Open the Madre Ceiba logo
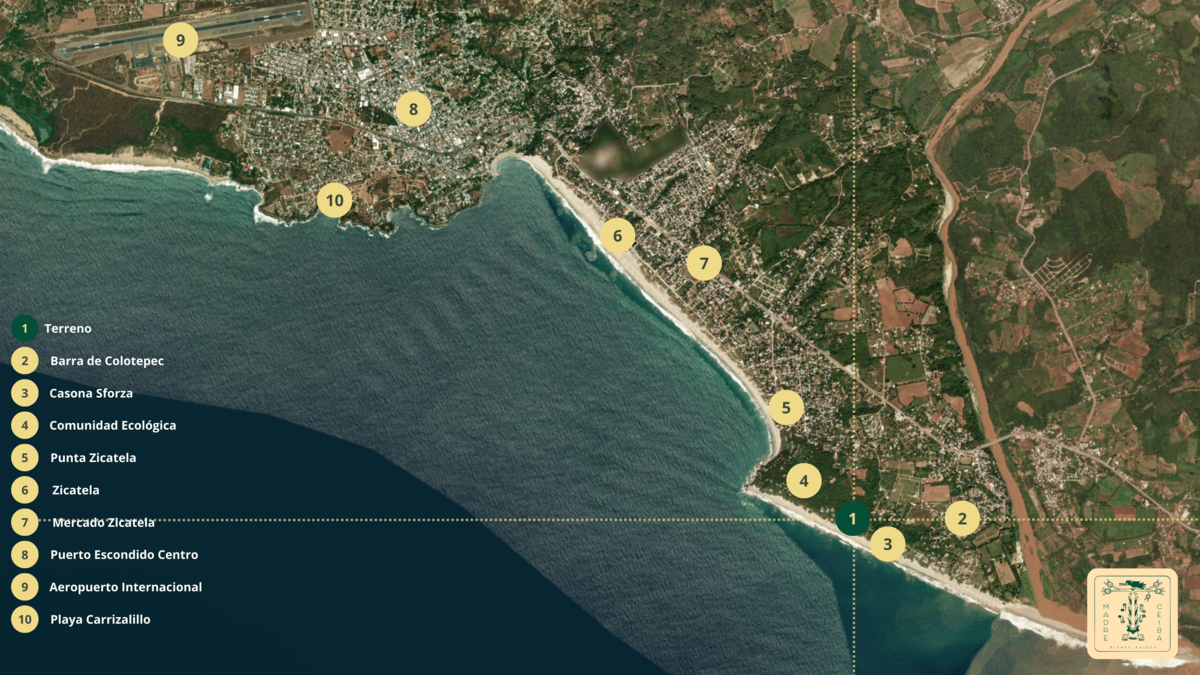The width and height of the screenshot is (1200, 675). click(x=1132, y=613)
